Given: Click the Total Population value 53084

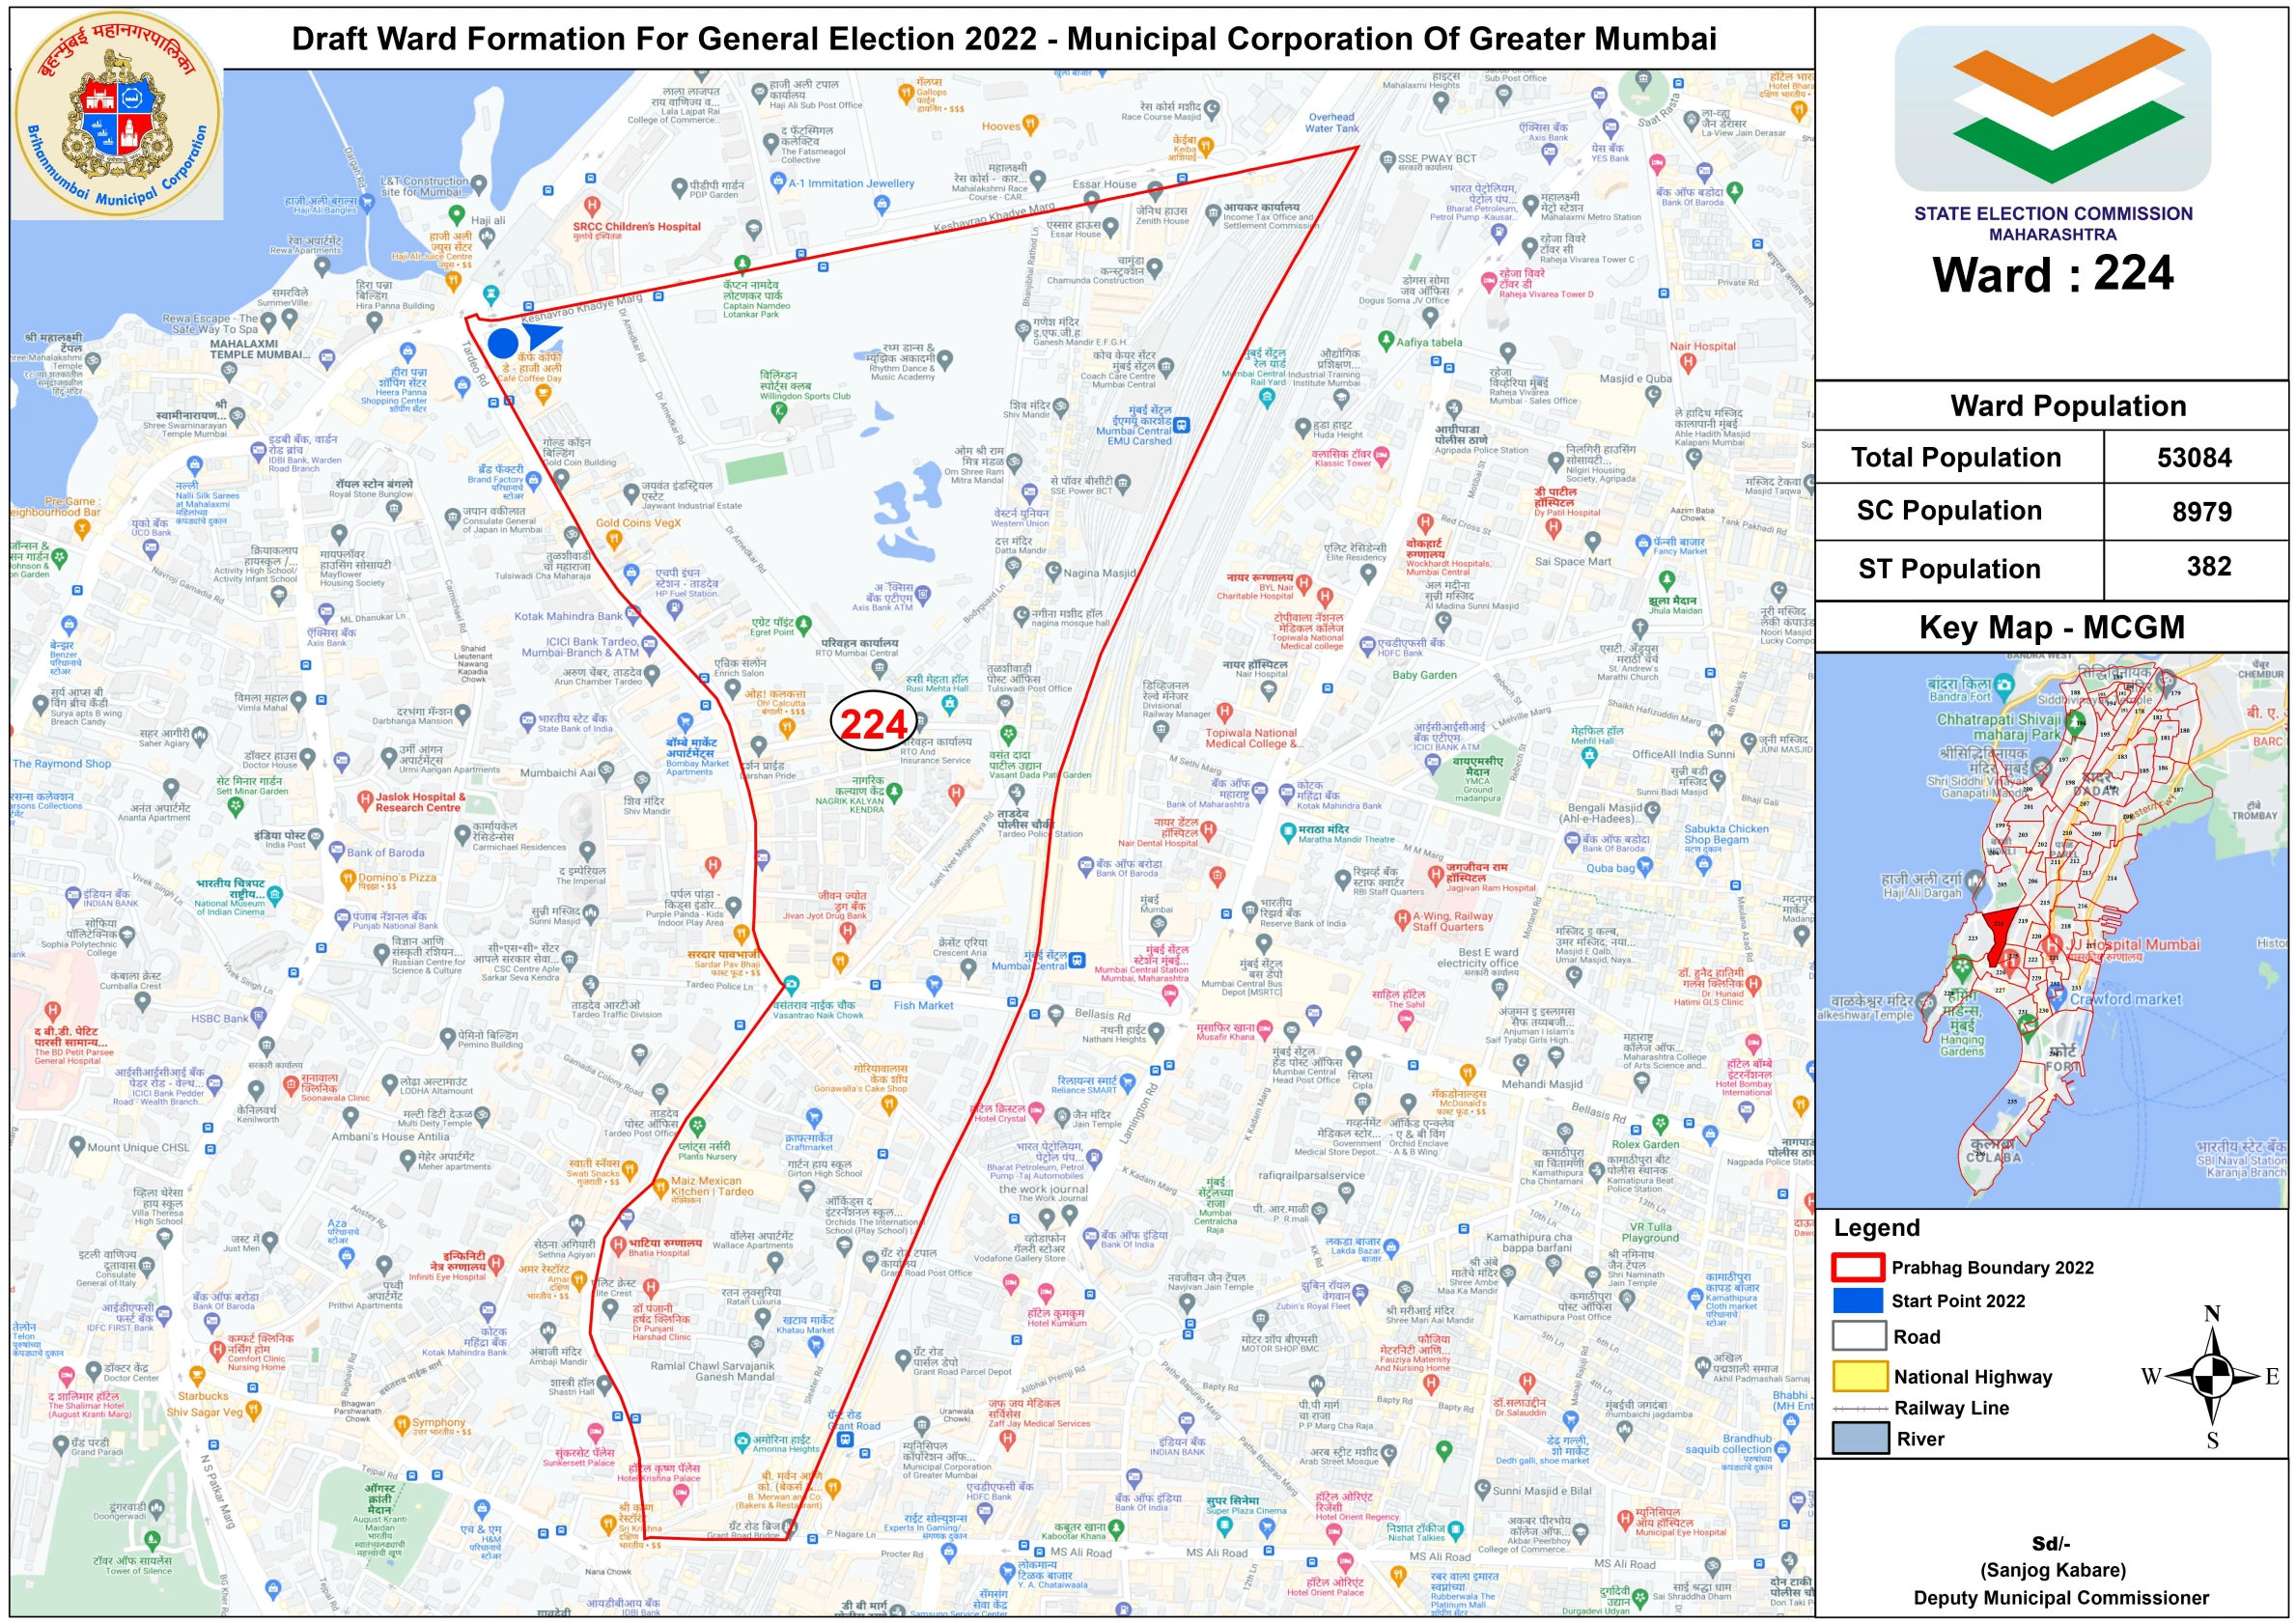Looking at the screenshot, I should (x=2194, y=458).
